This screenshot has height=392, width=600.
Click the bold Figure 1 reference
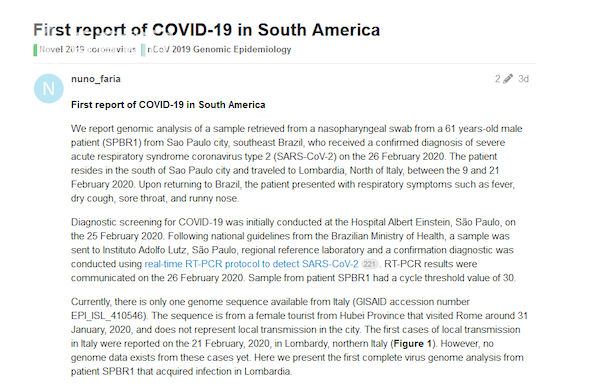pyautogui.click(x=412, y=343)
